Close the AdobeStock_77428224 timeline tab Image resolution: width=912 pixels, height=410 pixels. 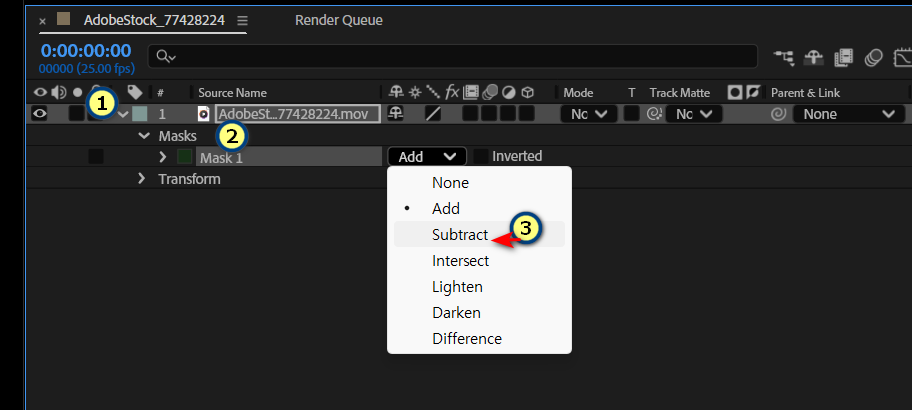point(42,21)
